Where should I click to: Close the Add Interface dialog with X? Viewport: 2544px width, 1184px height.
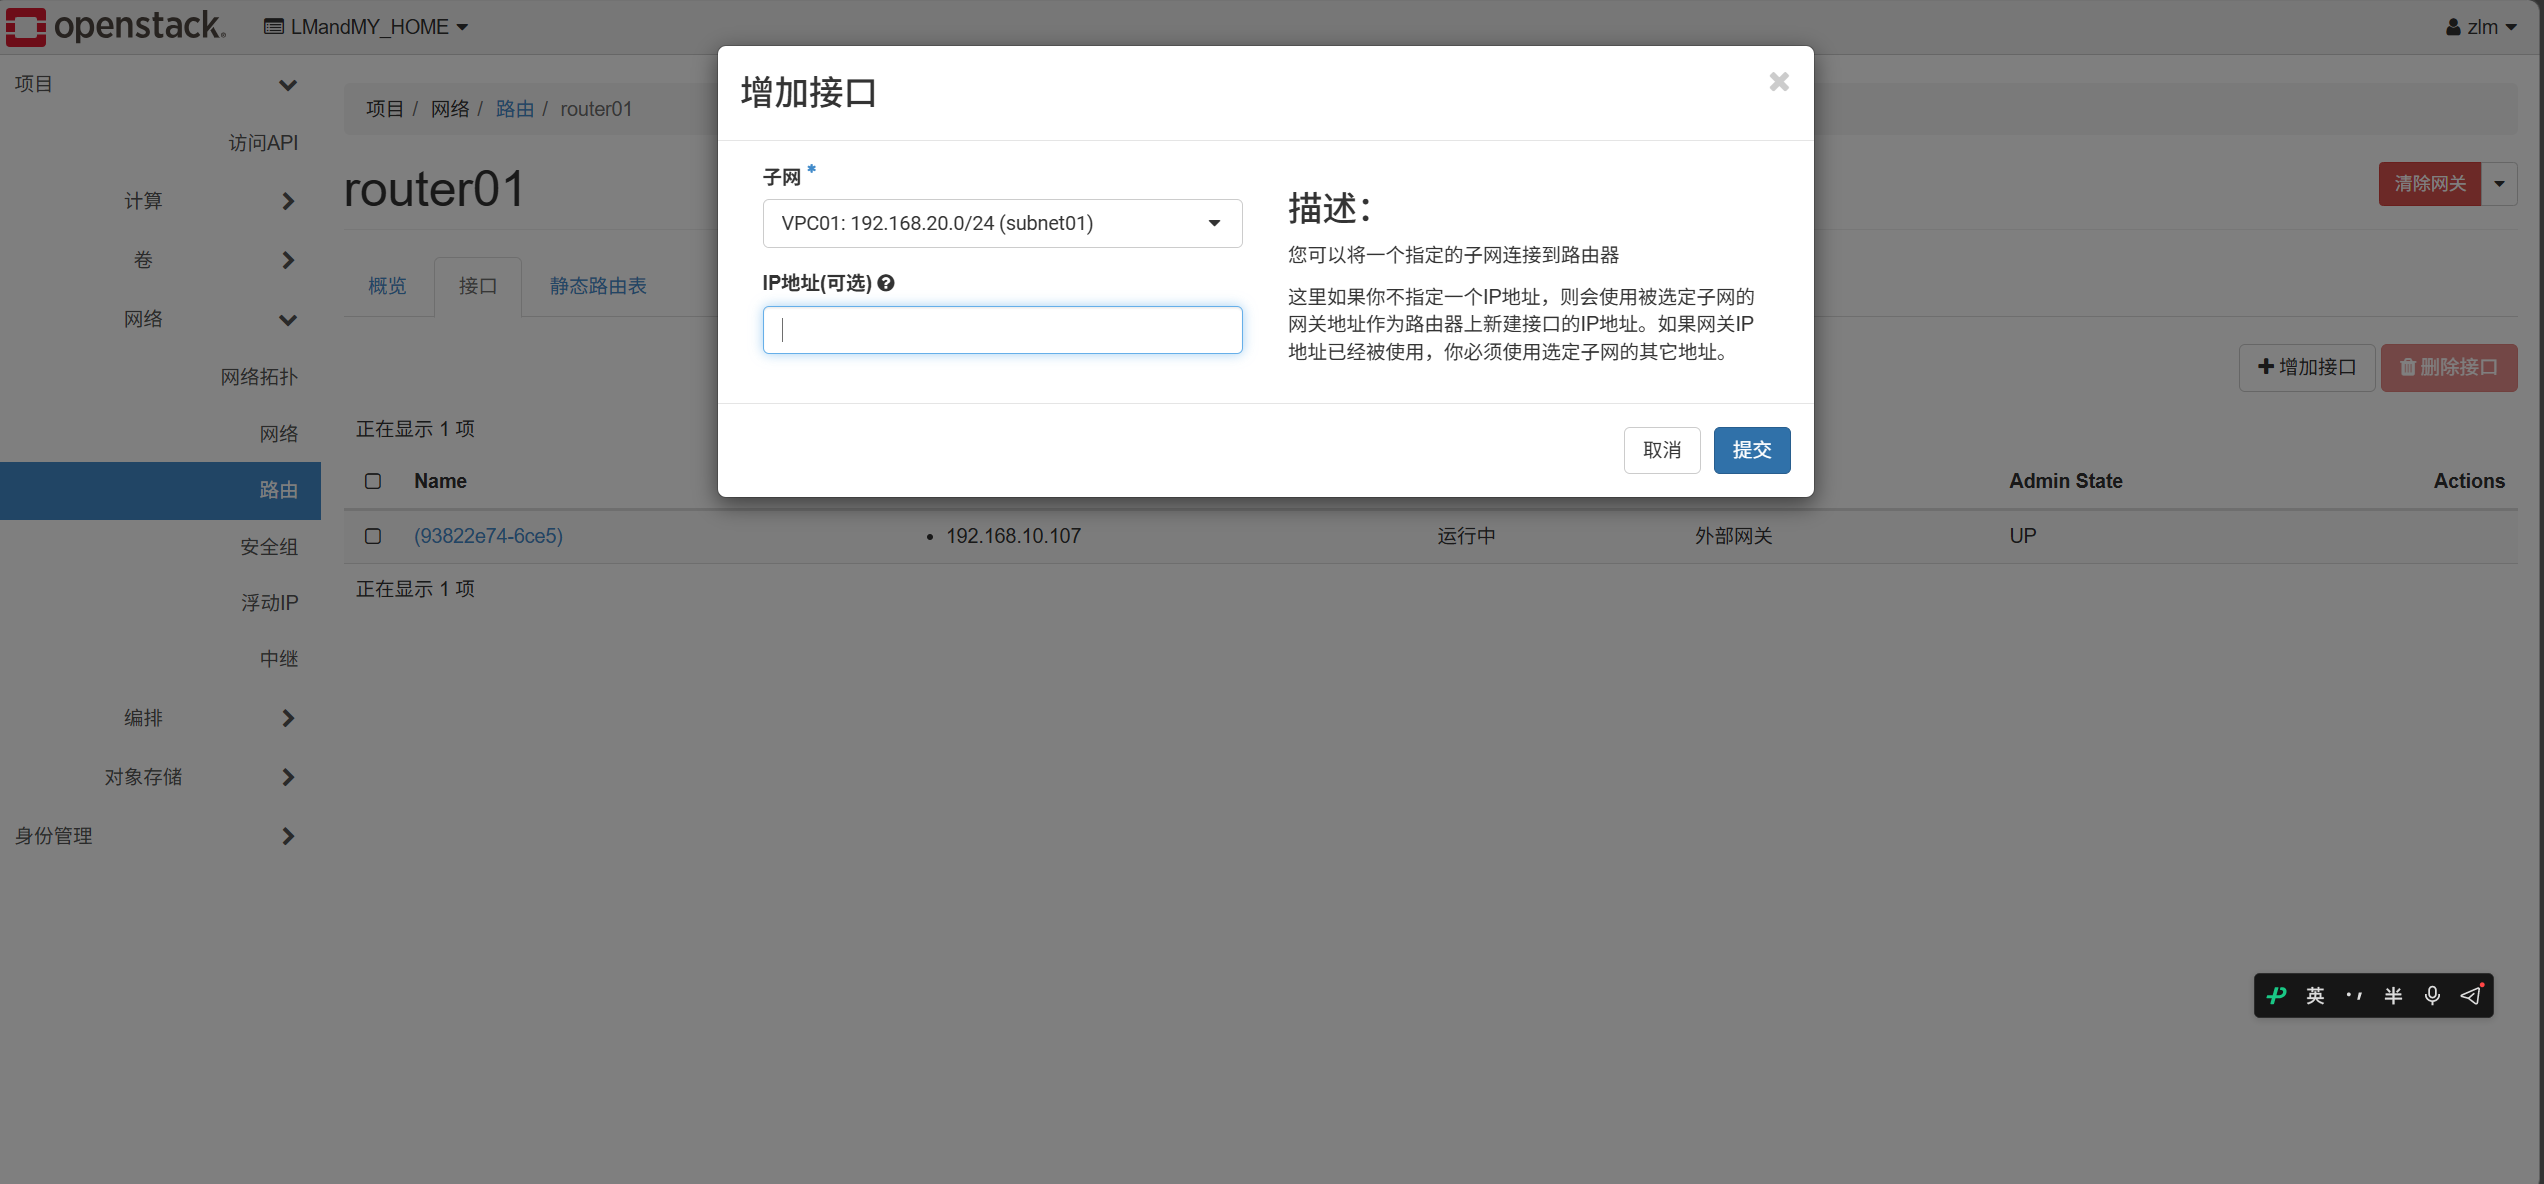click(x=1779, y=82)
